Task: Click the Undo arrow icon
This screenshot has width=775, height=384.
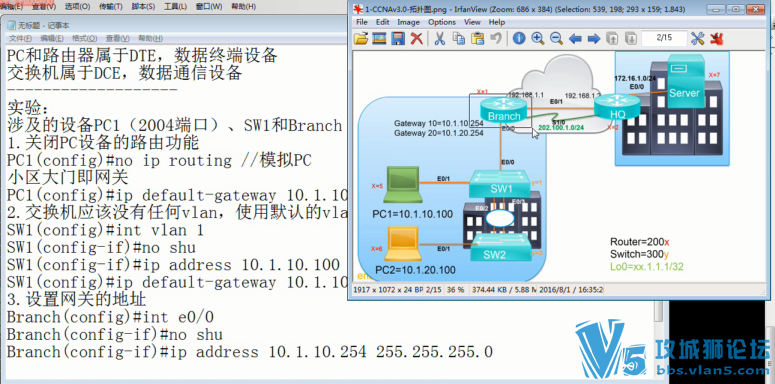Action: click(496, 39)
